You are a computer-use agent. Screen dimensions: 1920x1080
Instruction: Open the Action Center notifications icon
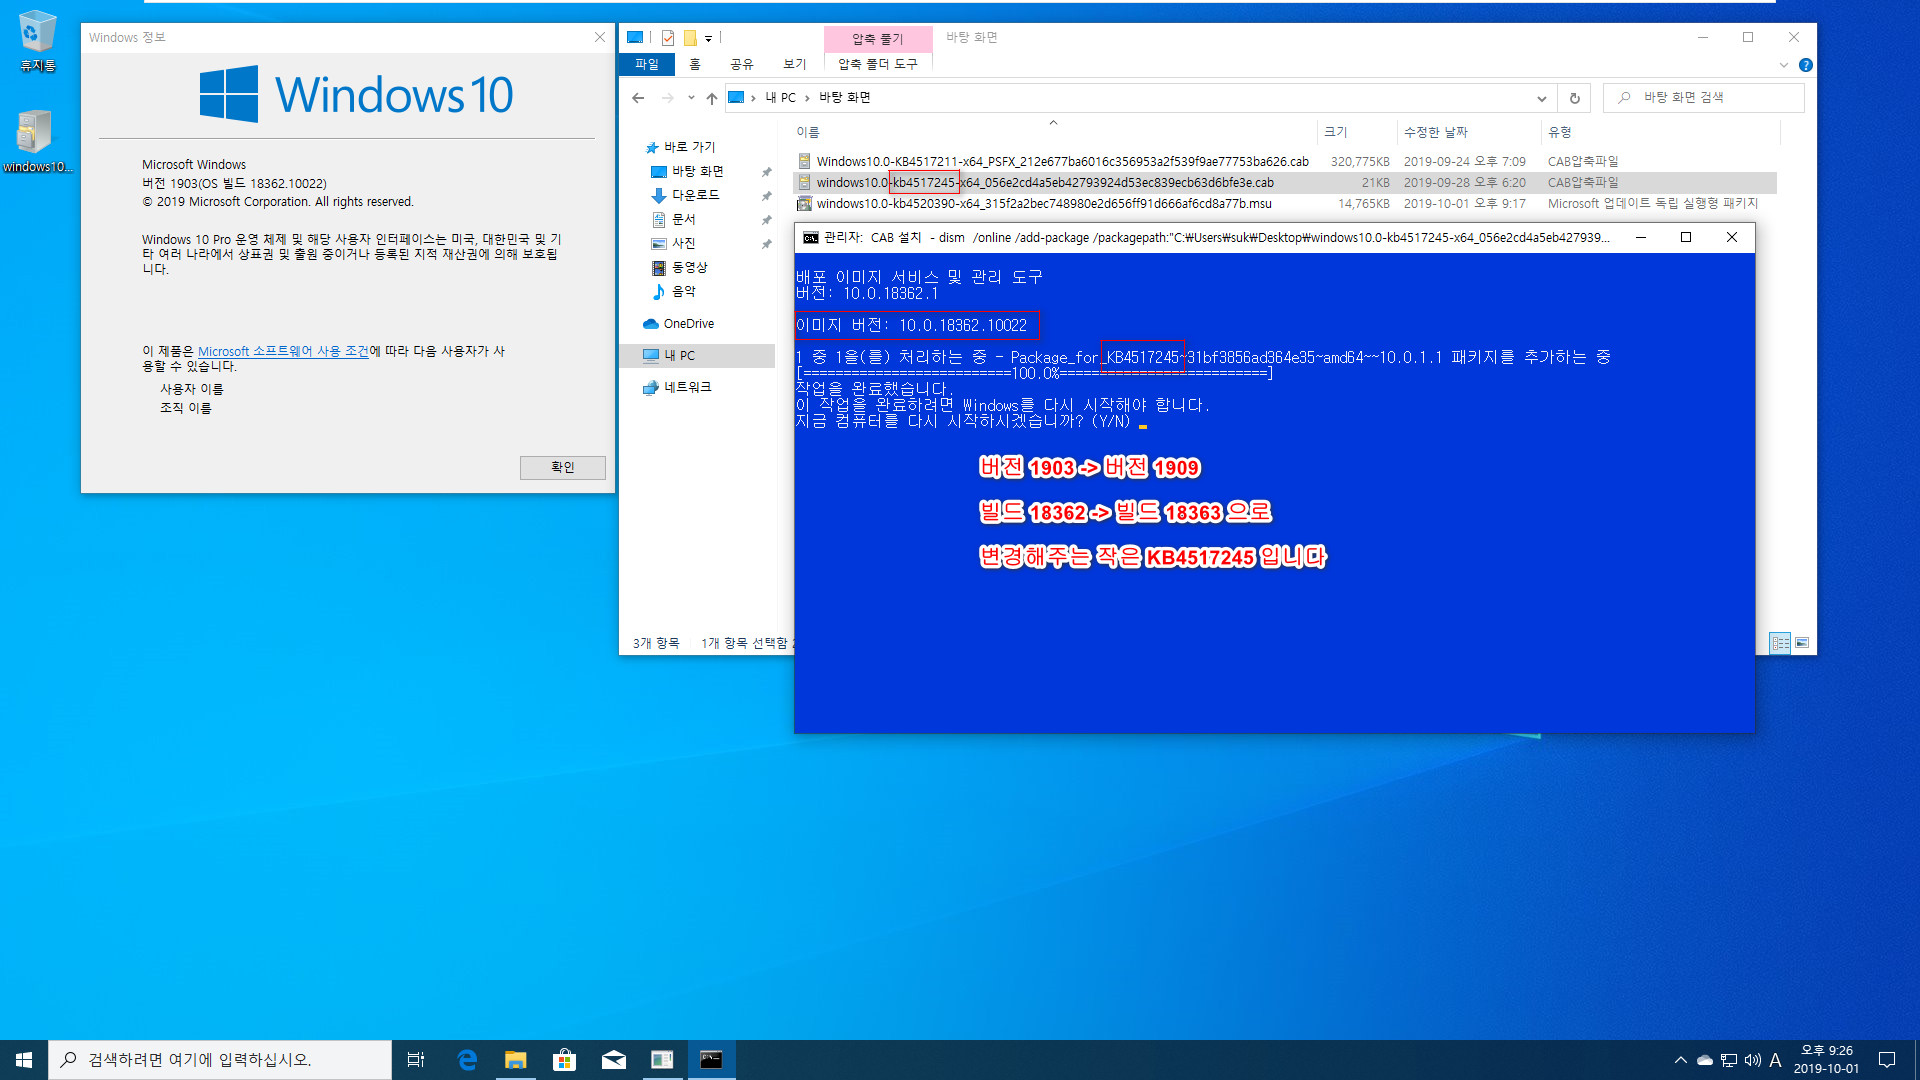point(1887,1060)
